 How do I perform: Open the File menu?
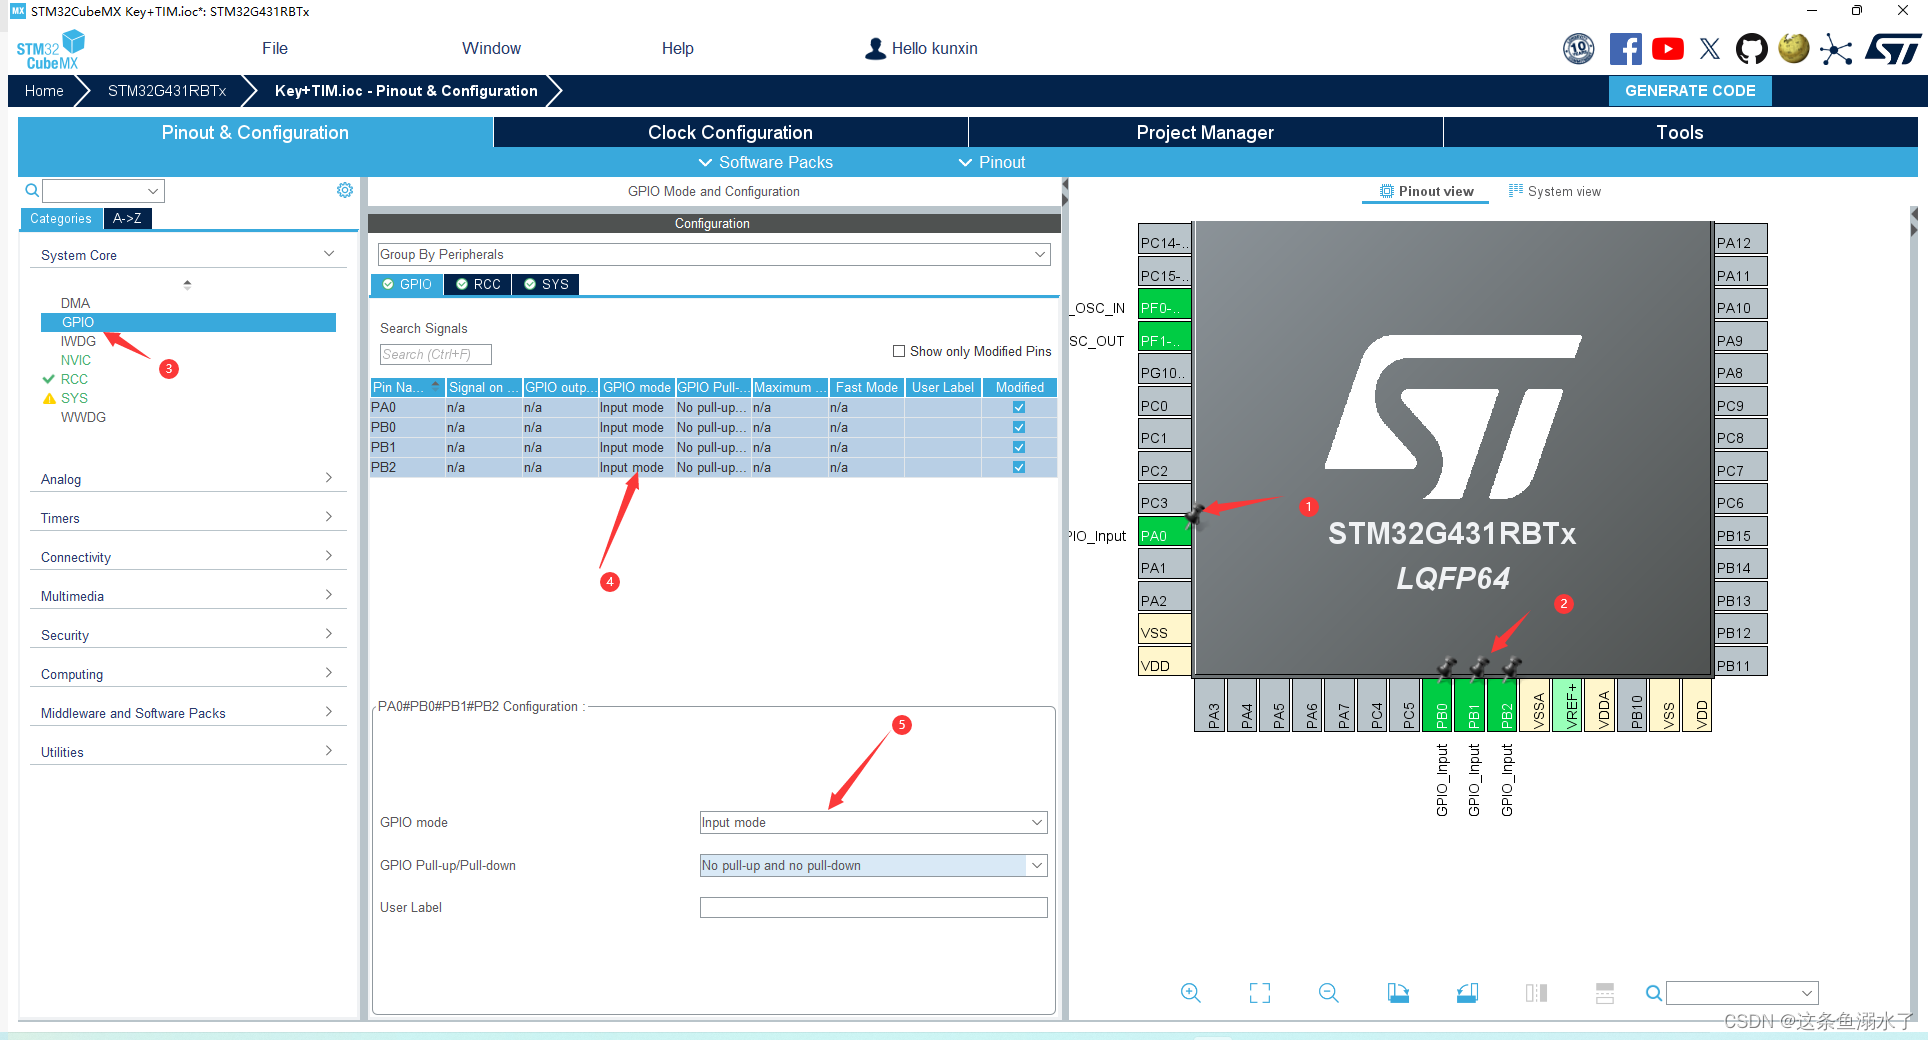(x=275, y=48)
